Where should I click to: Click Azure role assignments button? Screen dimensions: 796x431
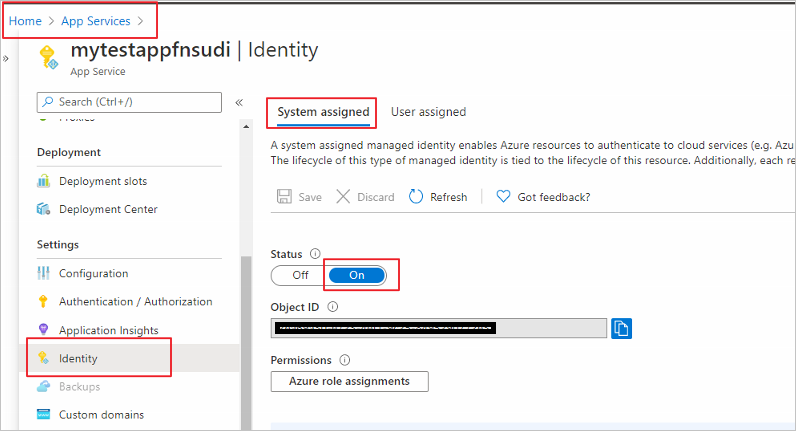click(x=349, y=381)
